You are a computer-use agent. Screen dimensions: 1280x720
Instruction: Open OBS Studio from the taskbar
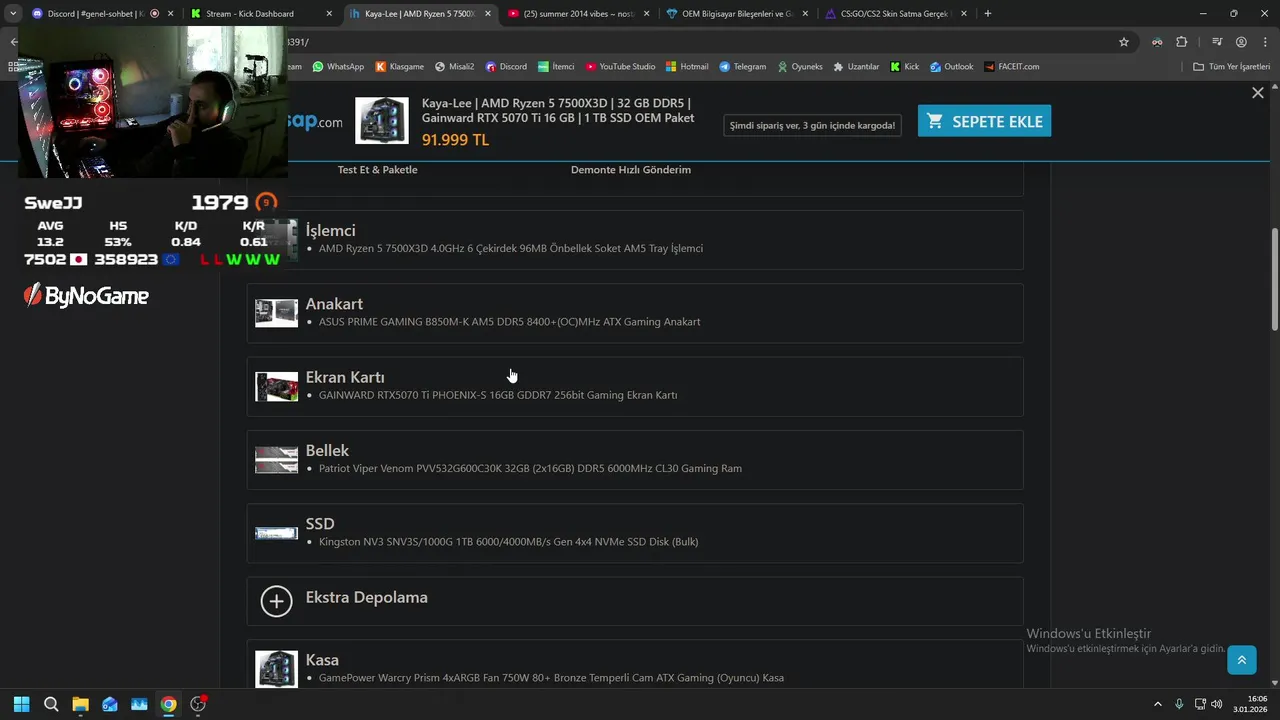pos(198,704)
